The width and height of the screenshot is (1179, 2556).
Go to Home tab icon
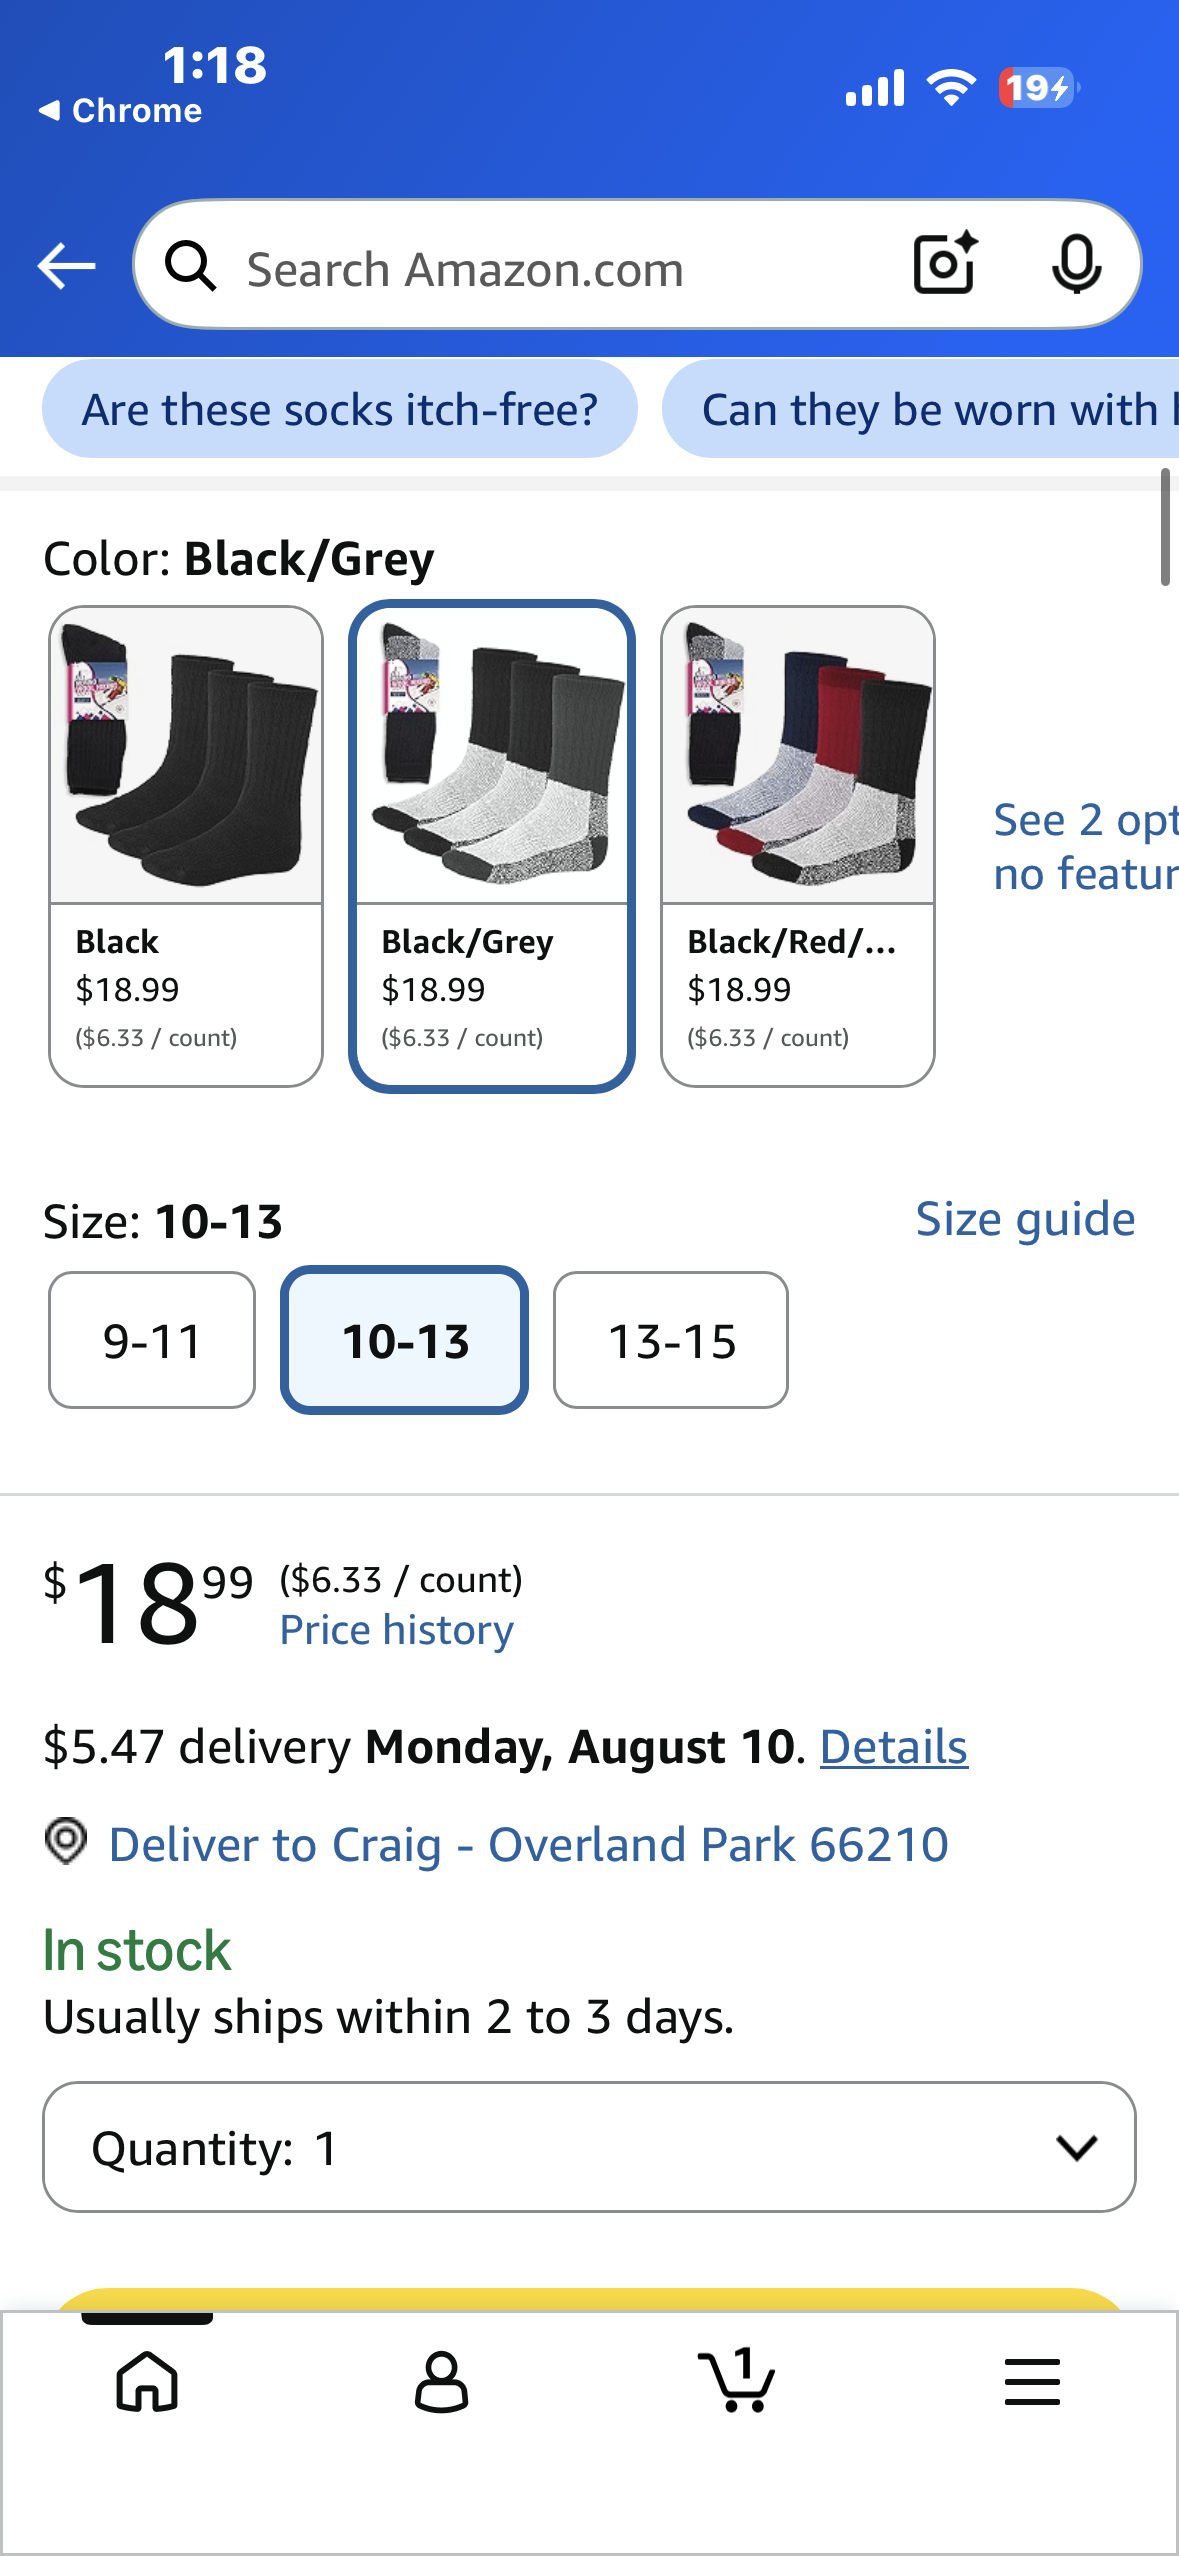147,2381
